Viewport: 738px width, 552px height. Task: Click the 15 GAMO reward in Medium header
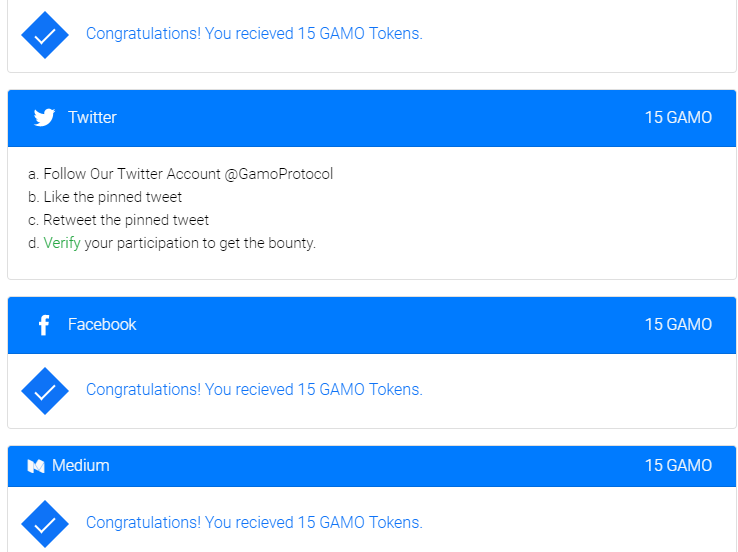[678, 466]
